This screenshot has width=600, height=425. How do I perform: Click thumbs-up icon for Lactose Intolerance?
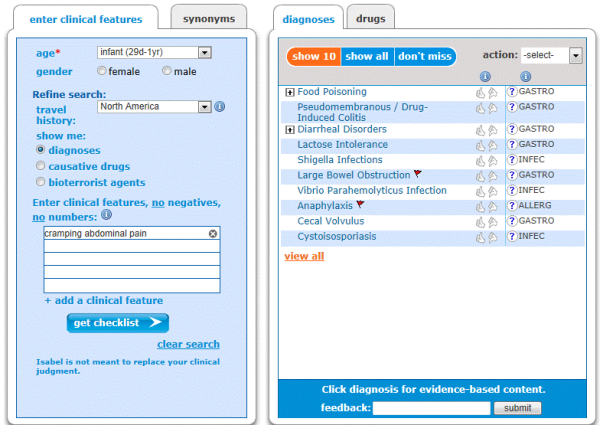[x=481, y=145]
